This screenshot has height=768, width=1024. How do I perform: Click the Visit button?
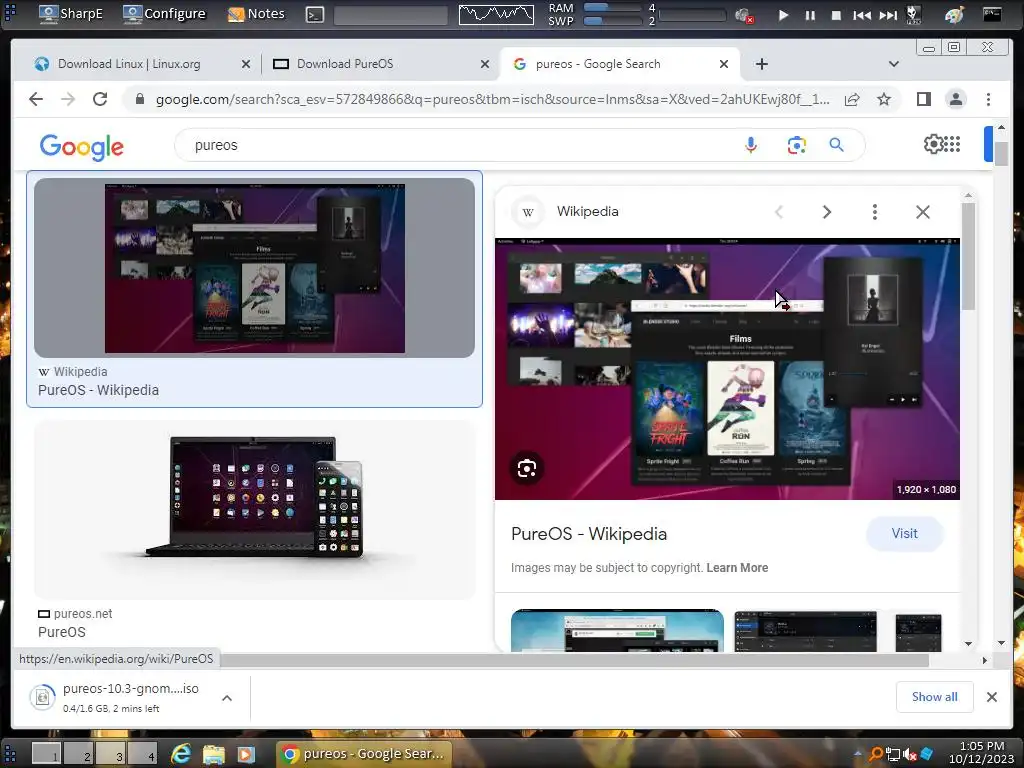tap(904, 534)
